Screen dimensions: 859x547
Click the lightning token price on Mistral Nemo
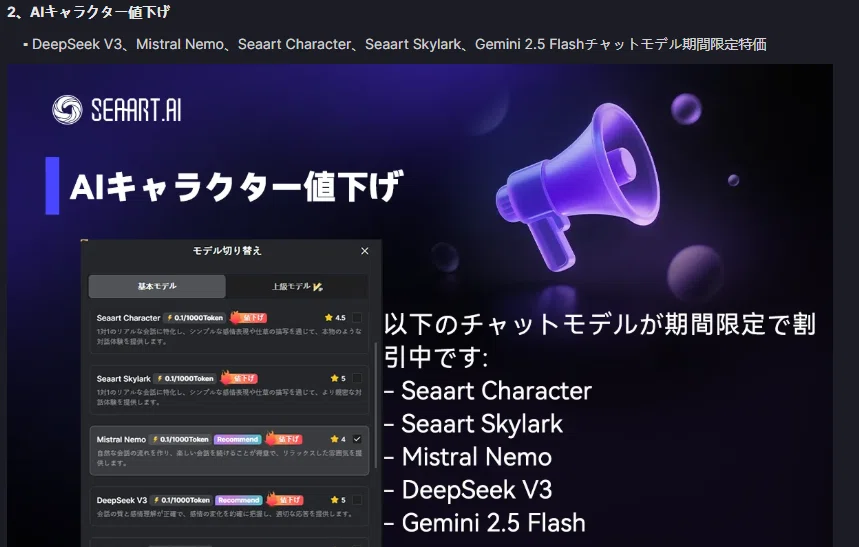coord(181,440)
